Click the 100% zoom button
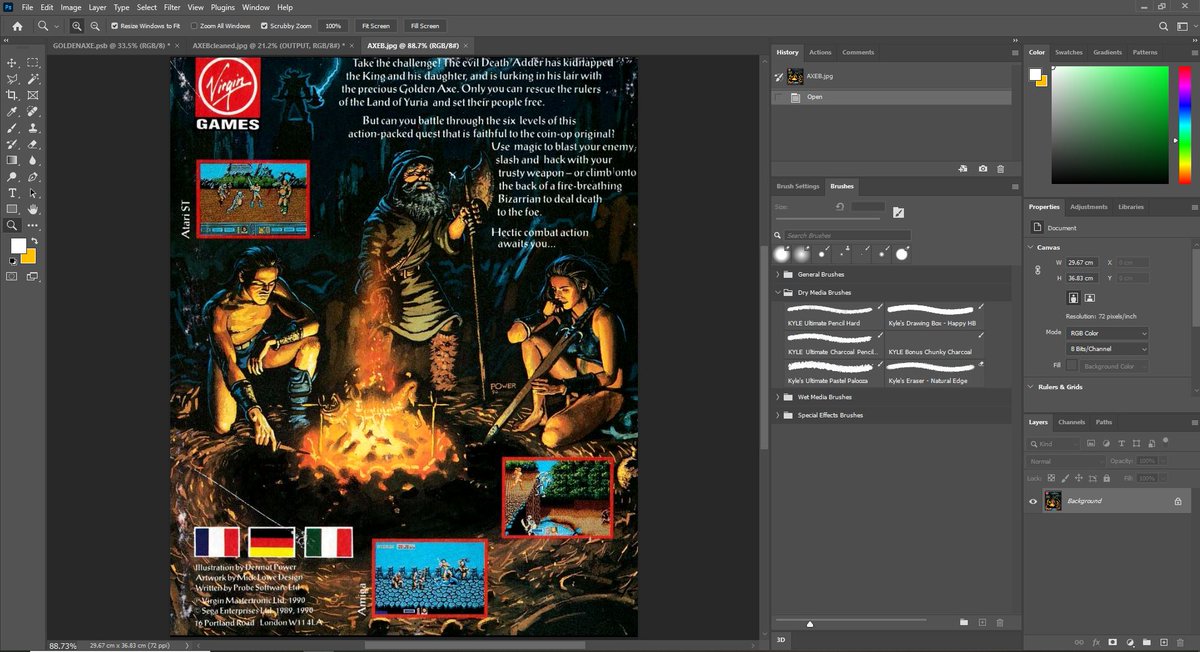The width and height of the screenshot is (1200, 652). (x=333, y=26)
